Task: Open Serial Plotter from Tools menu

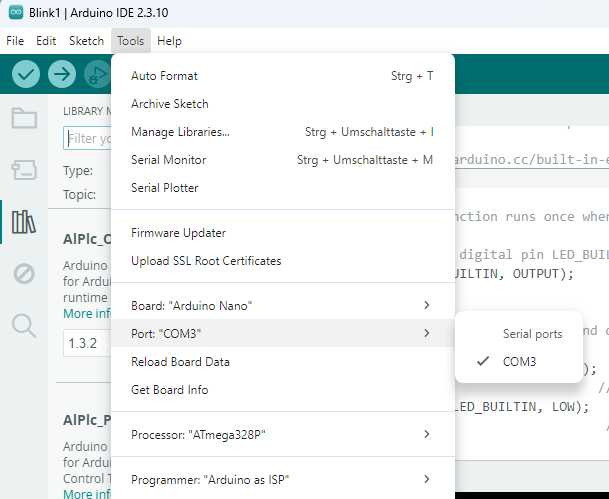Action: 283,188
